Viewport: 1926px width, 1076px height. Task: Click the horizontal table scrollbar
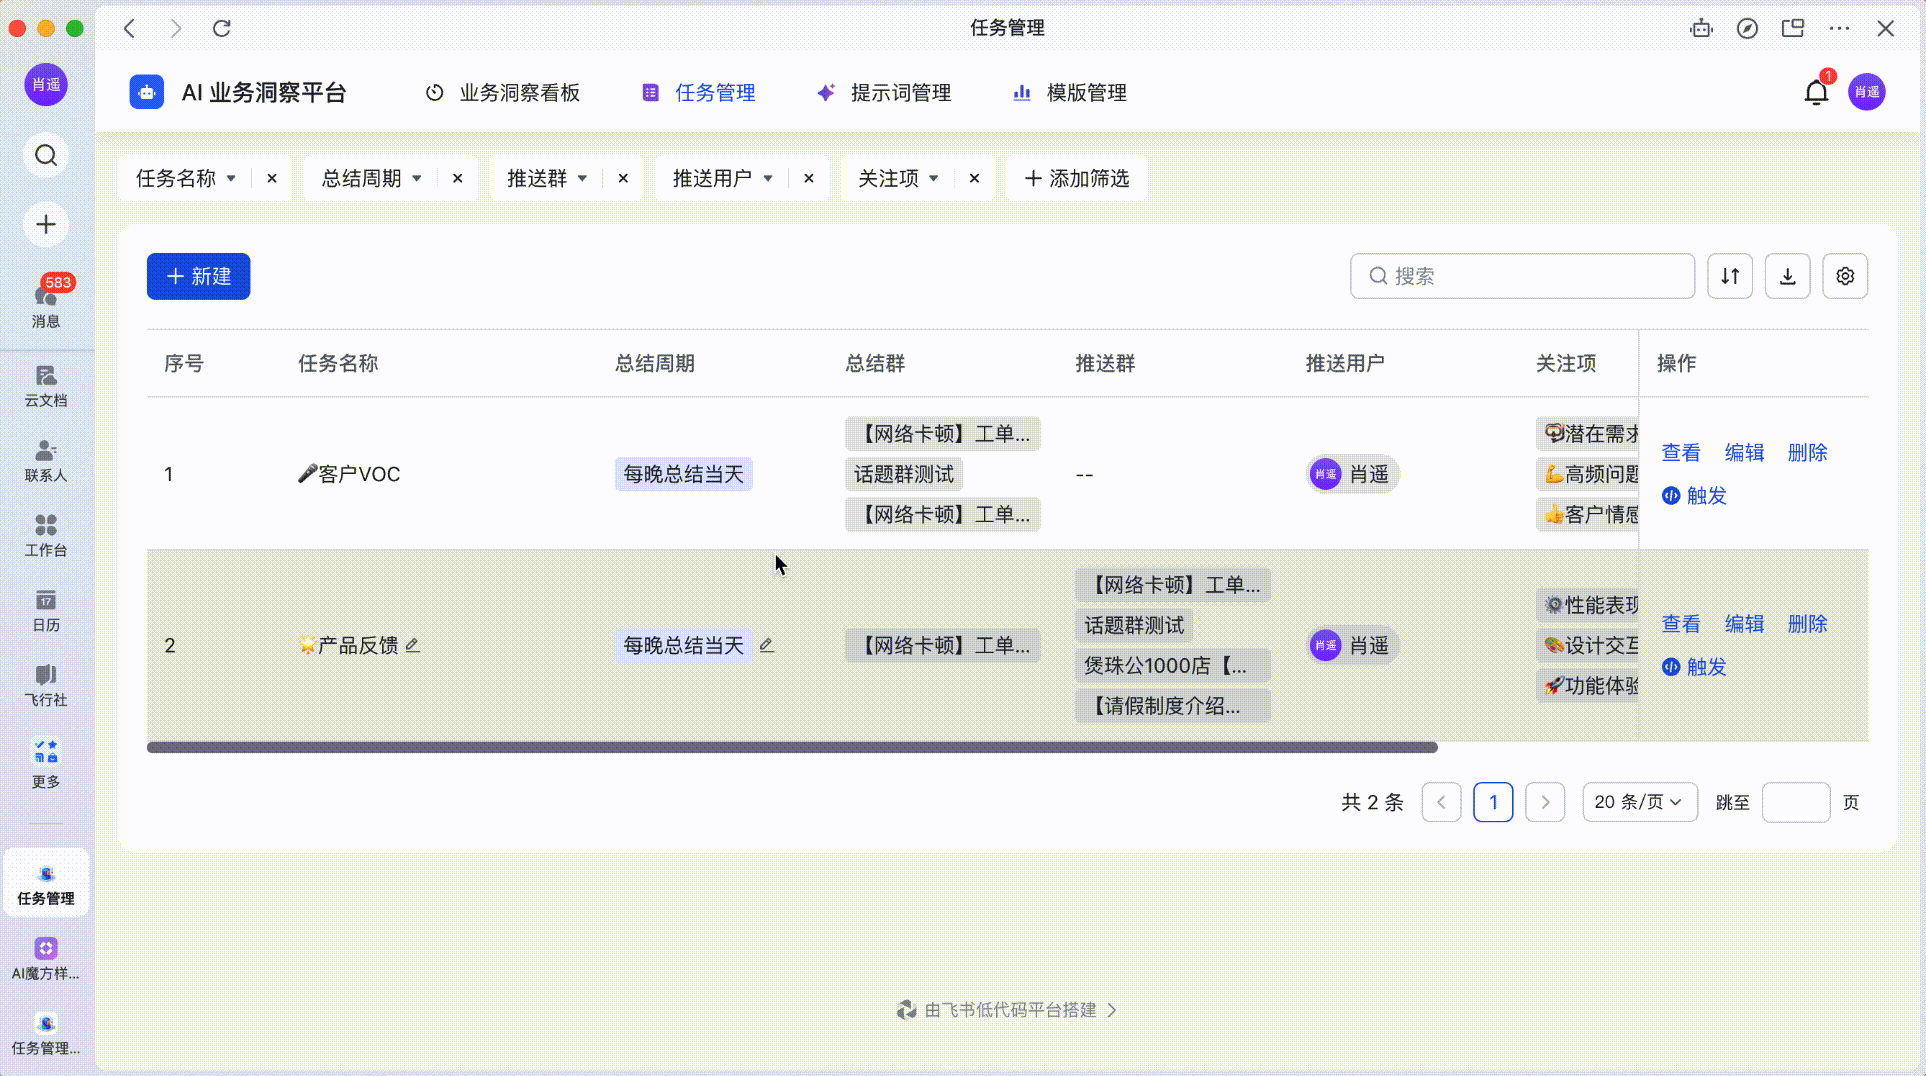[x=791, y=747]
